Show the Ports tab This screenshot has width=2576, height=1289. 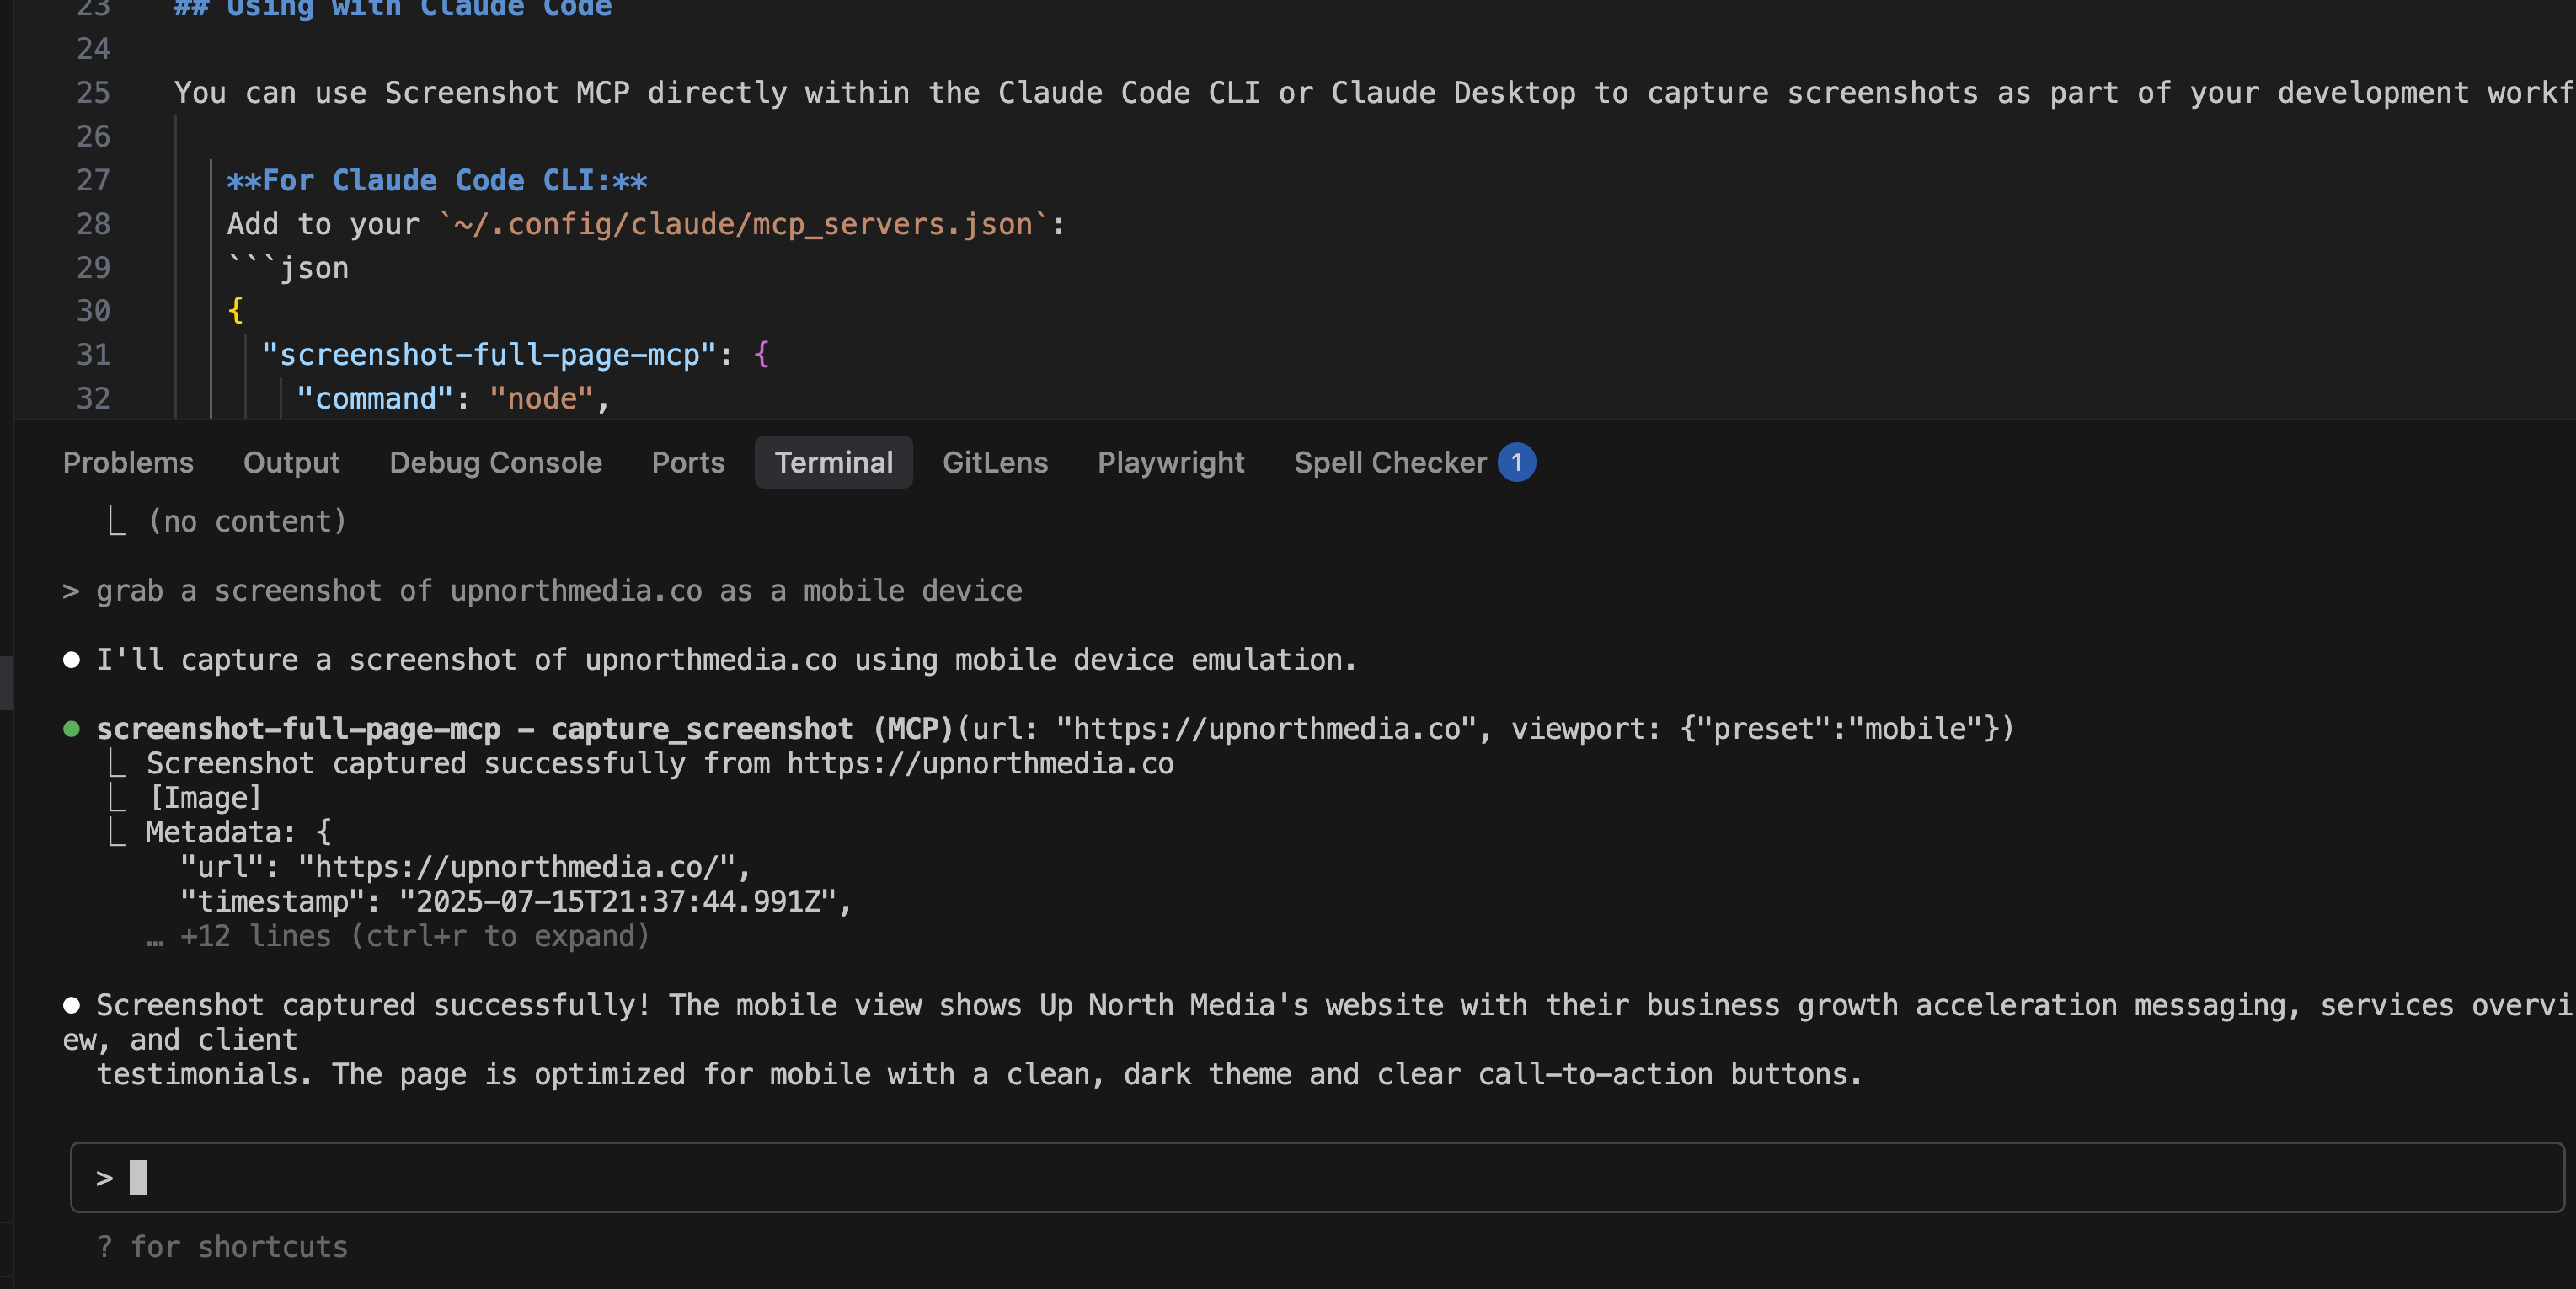tap(688, 462)
